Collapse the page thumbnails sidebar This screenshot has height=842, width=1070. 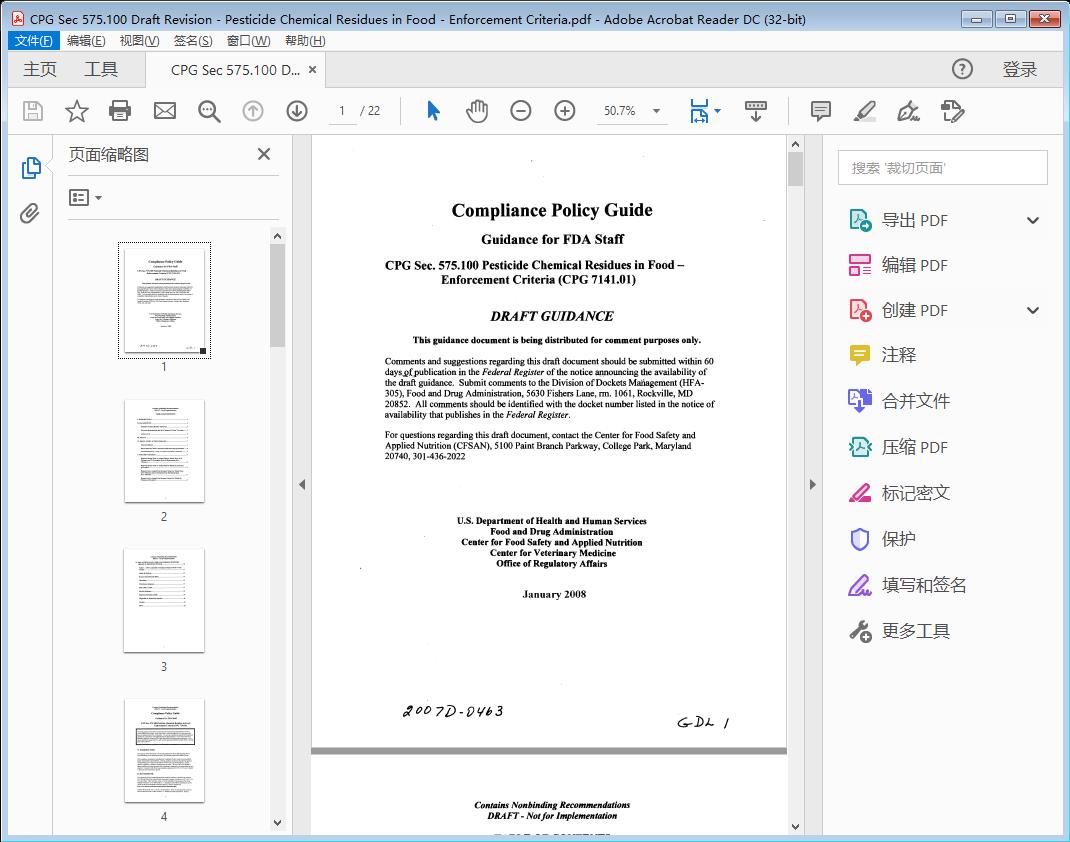(x=263, y=154)
